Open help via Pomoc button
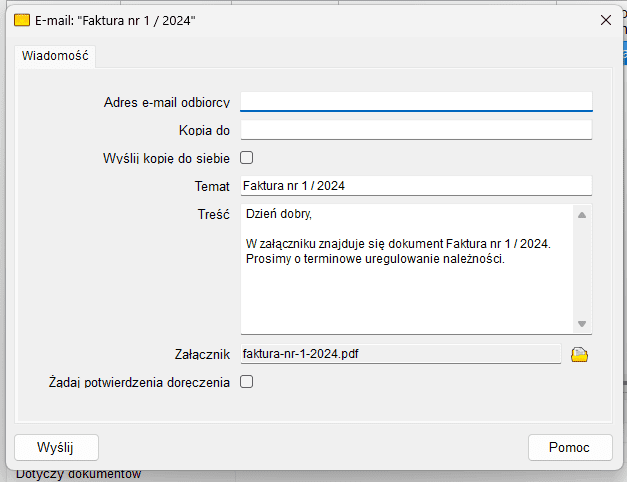Screen dimensions: 627x482 click(570, 447)
